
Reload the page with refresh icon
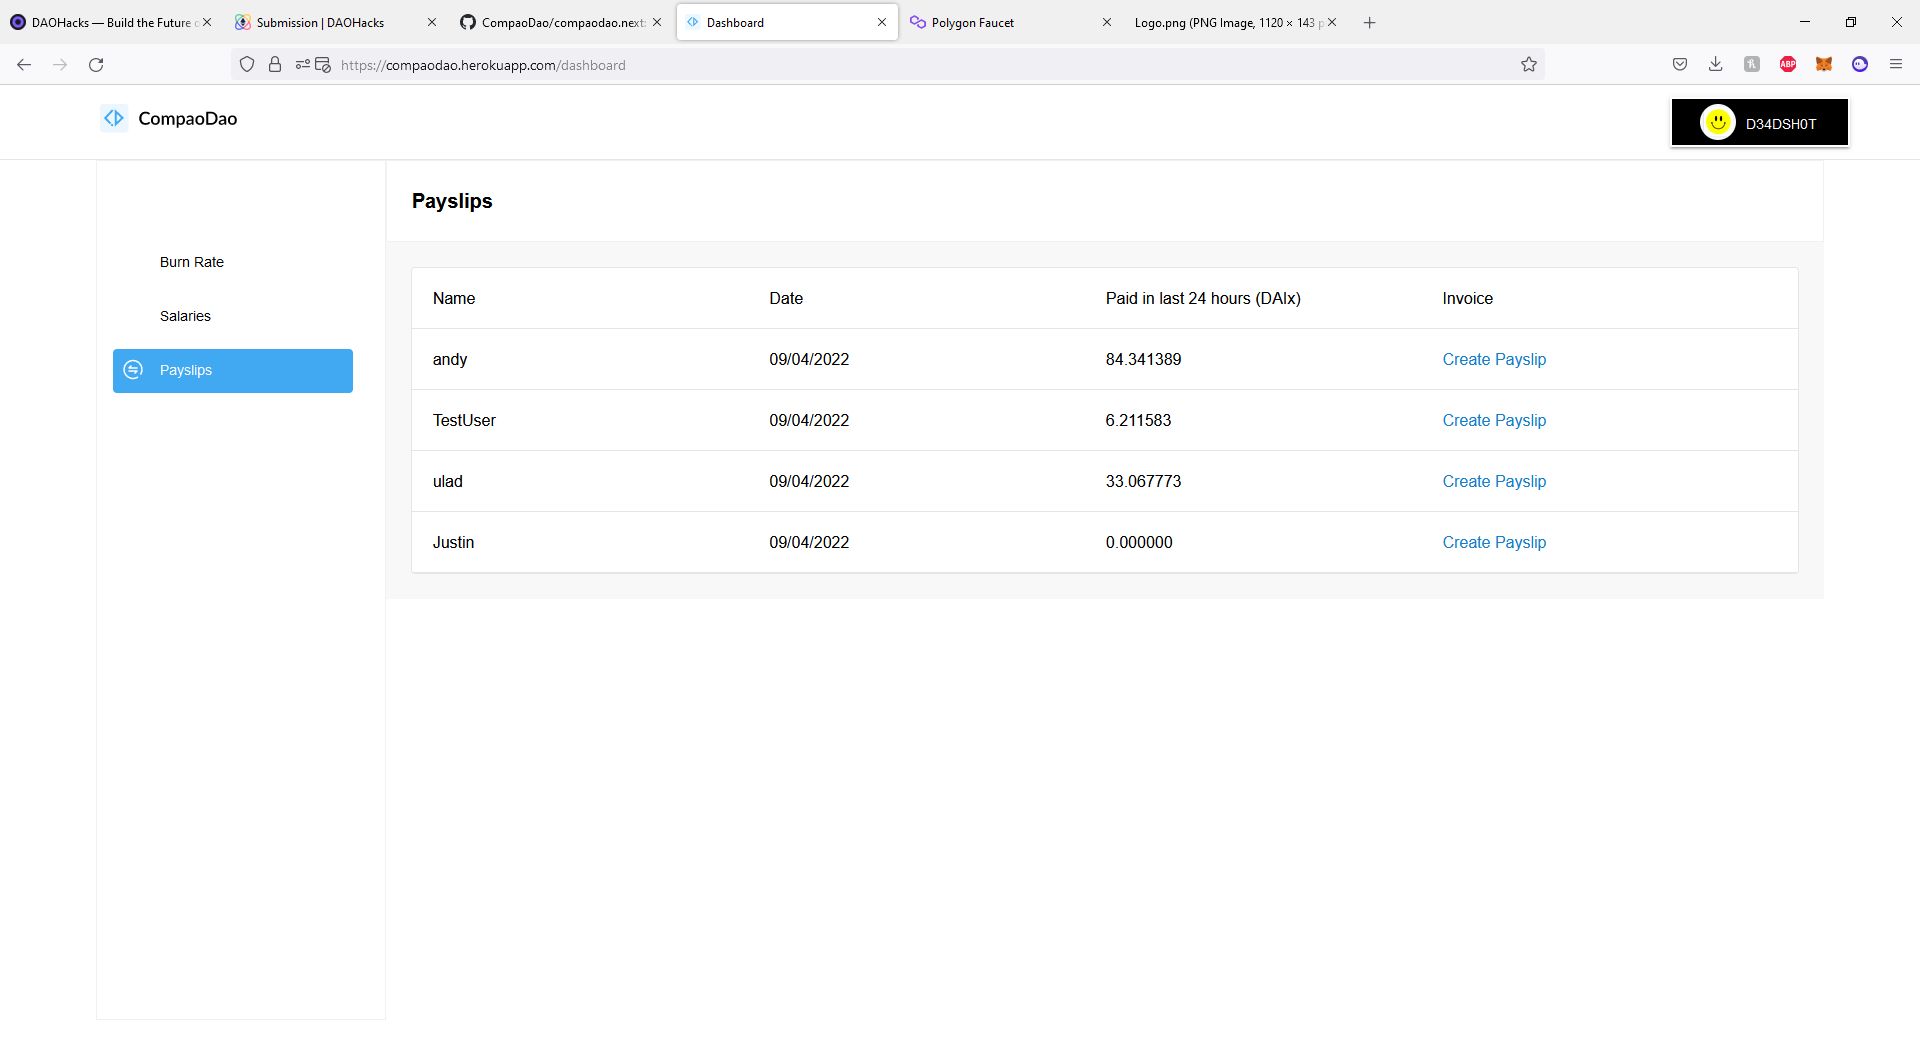click(x=96, y=65)
